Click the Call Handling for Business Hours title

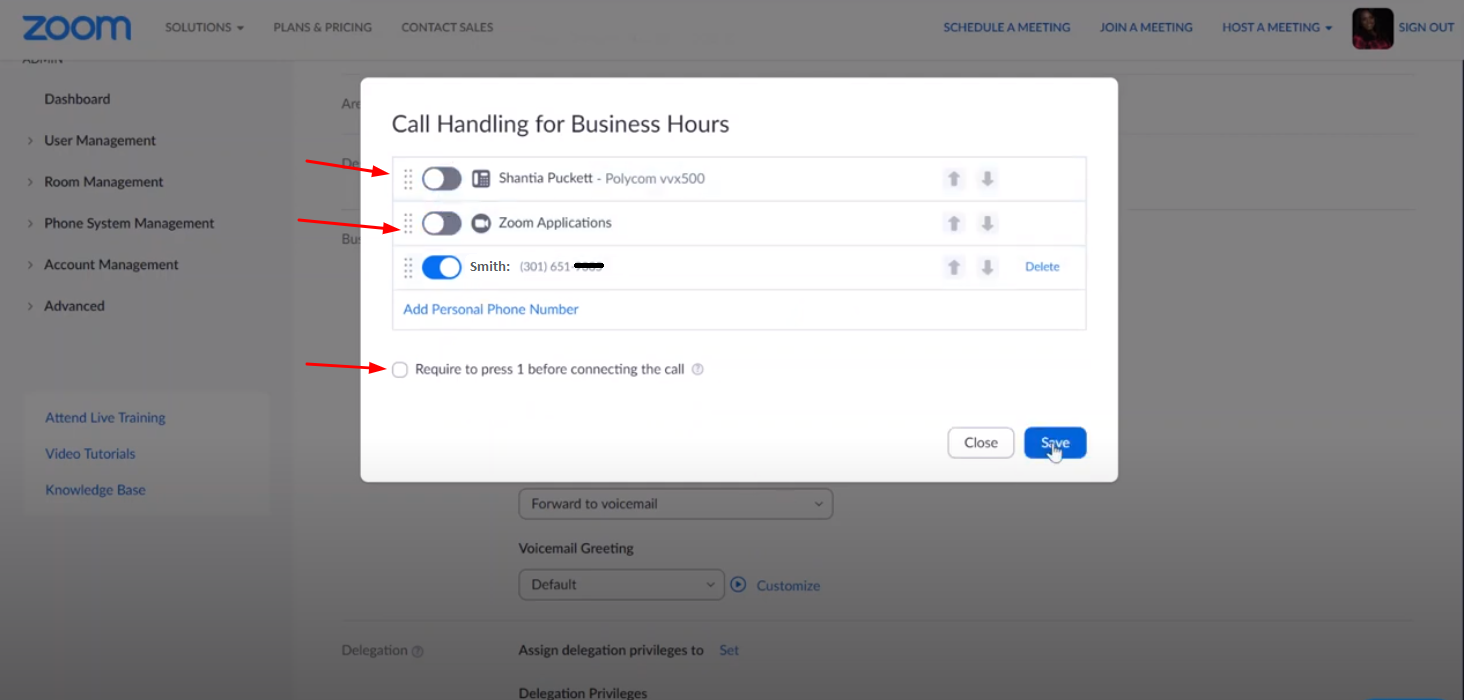[x=560, y=124]
